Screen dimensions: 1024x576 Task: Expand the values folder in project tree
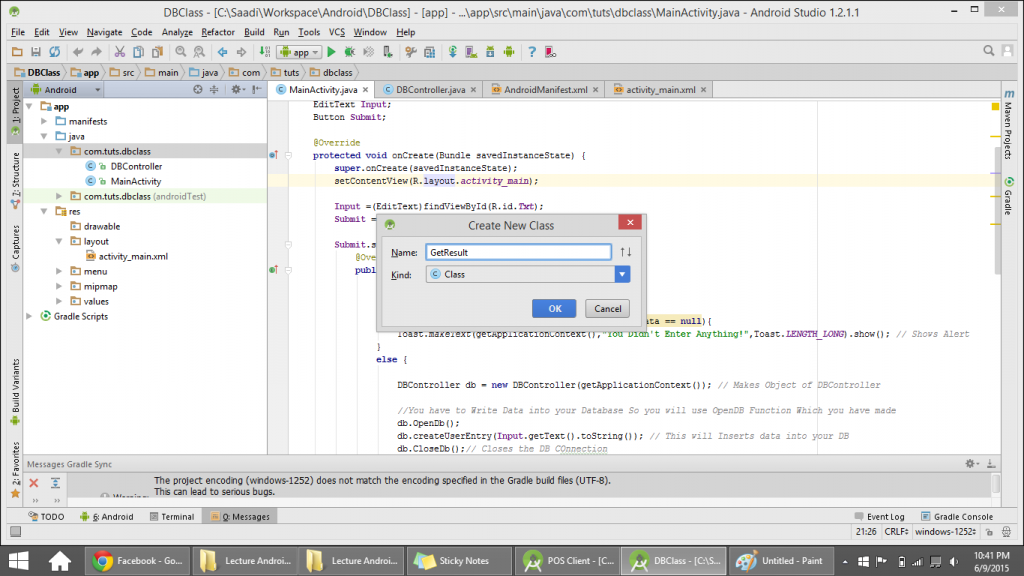pyautogui.click(x=58, y=301)
